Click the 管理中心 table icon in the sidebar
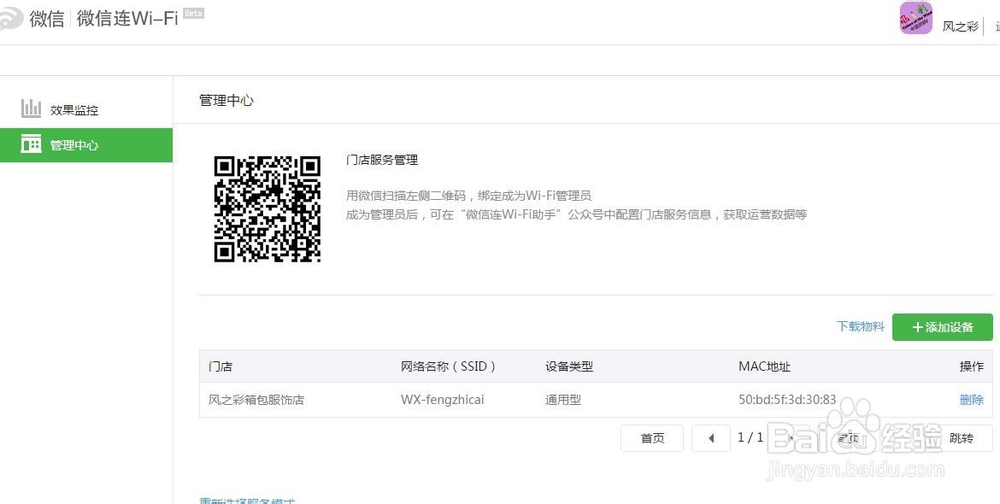 point(31,144)
